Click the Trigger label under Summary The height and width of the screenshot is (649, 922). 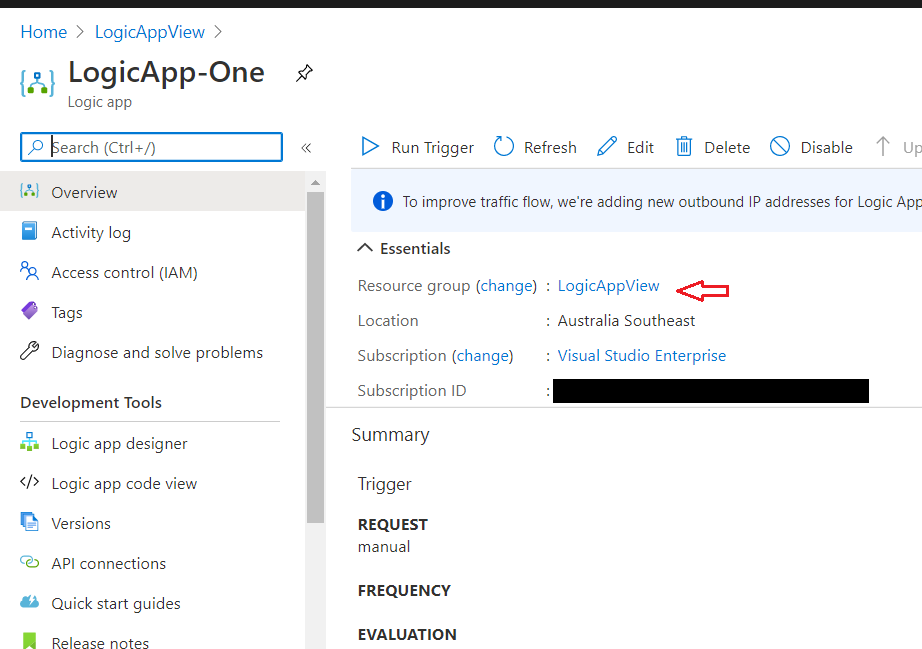pyautogui.click(x=385, y=484)
